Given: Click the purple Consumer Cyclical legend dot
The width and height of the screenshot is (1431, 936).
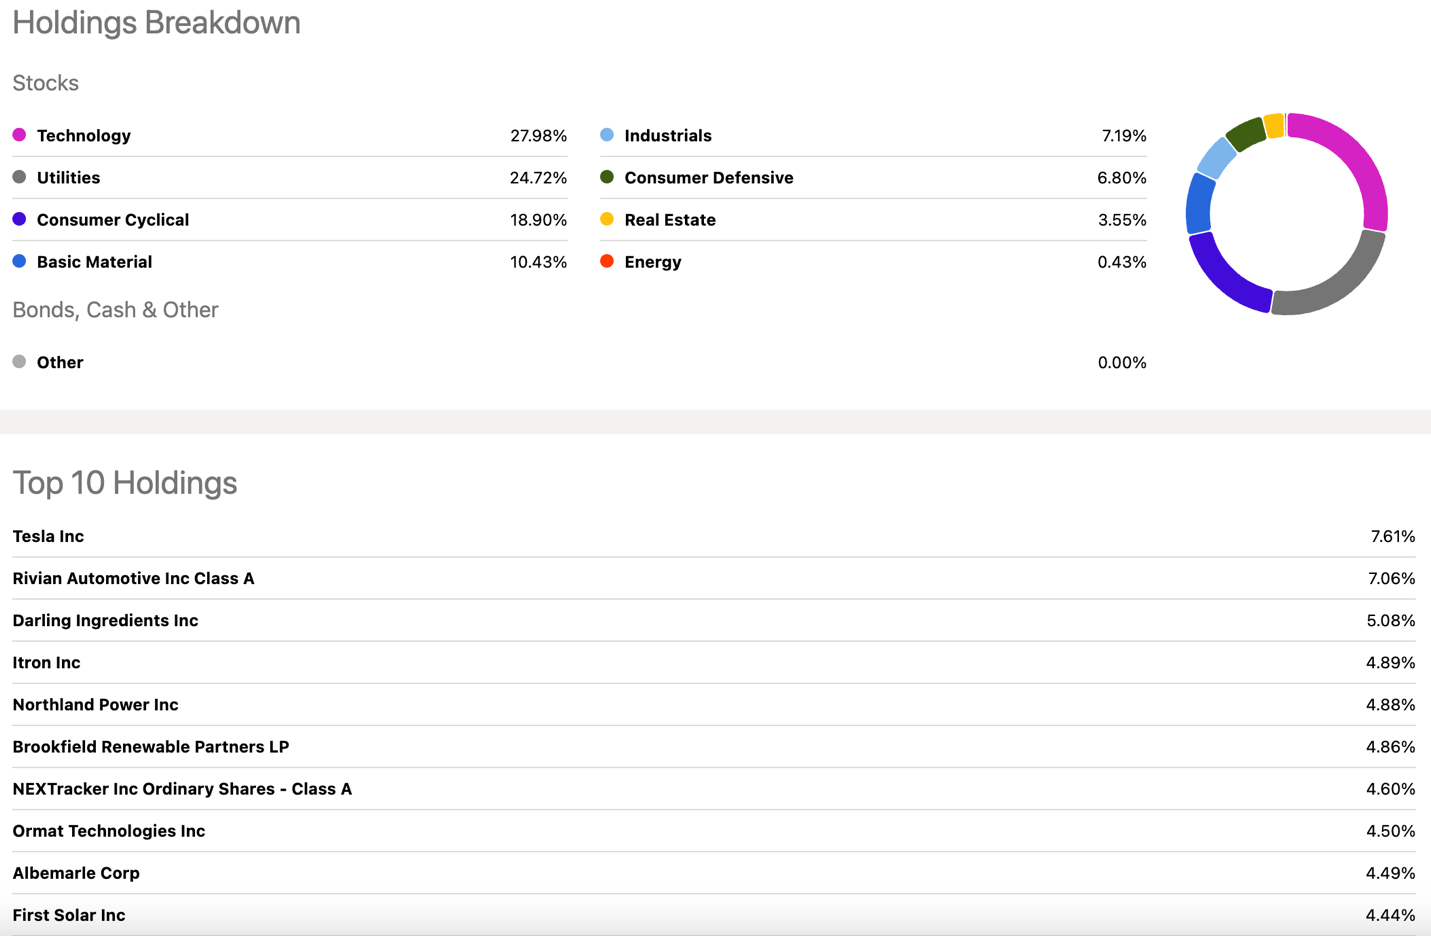Looking at the screenshot, I should click(x=19, y=219).
